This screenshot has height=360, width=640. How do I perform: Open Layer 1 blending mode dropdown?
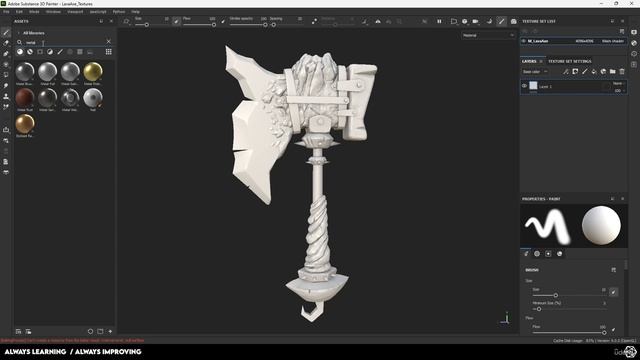pyautogui.click(x=618, y=83)
